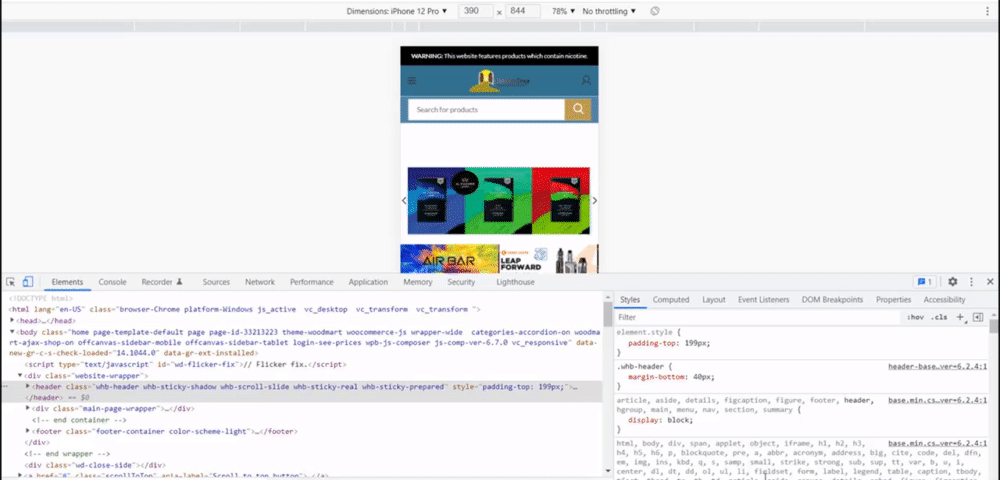Click the Leap Forward banner image
Image resolution: width=1000 pixels, height=480 pixels.
coord(549,259)
